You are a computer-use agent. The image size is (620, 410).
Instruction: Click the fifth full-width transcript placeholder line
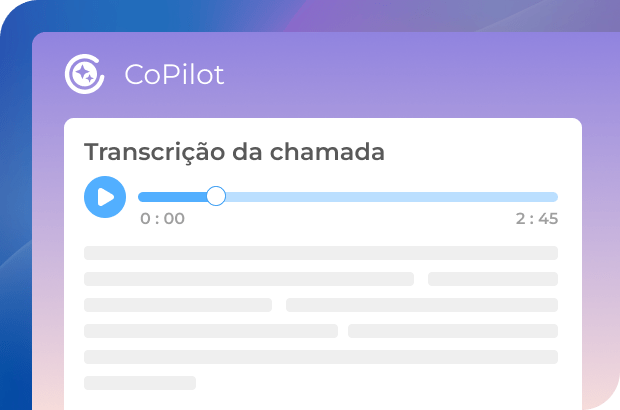pyautogui.click(x=320, y=357)
